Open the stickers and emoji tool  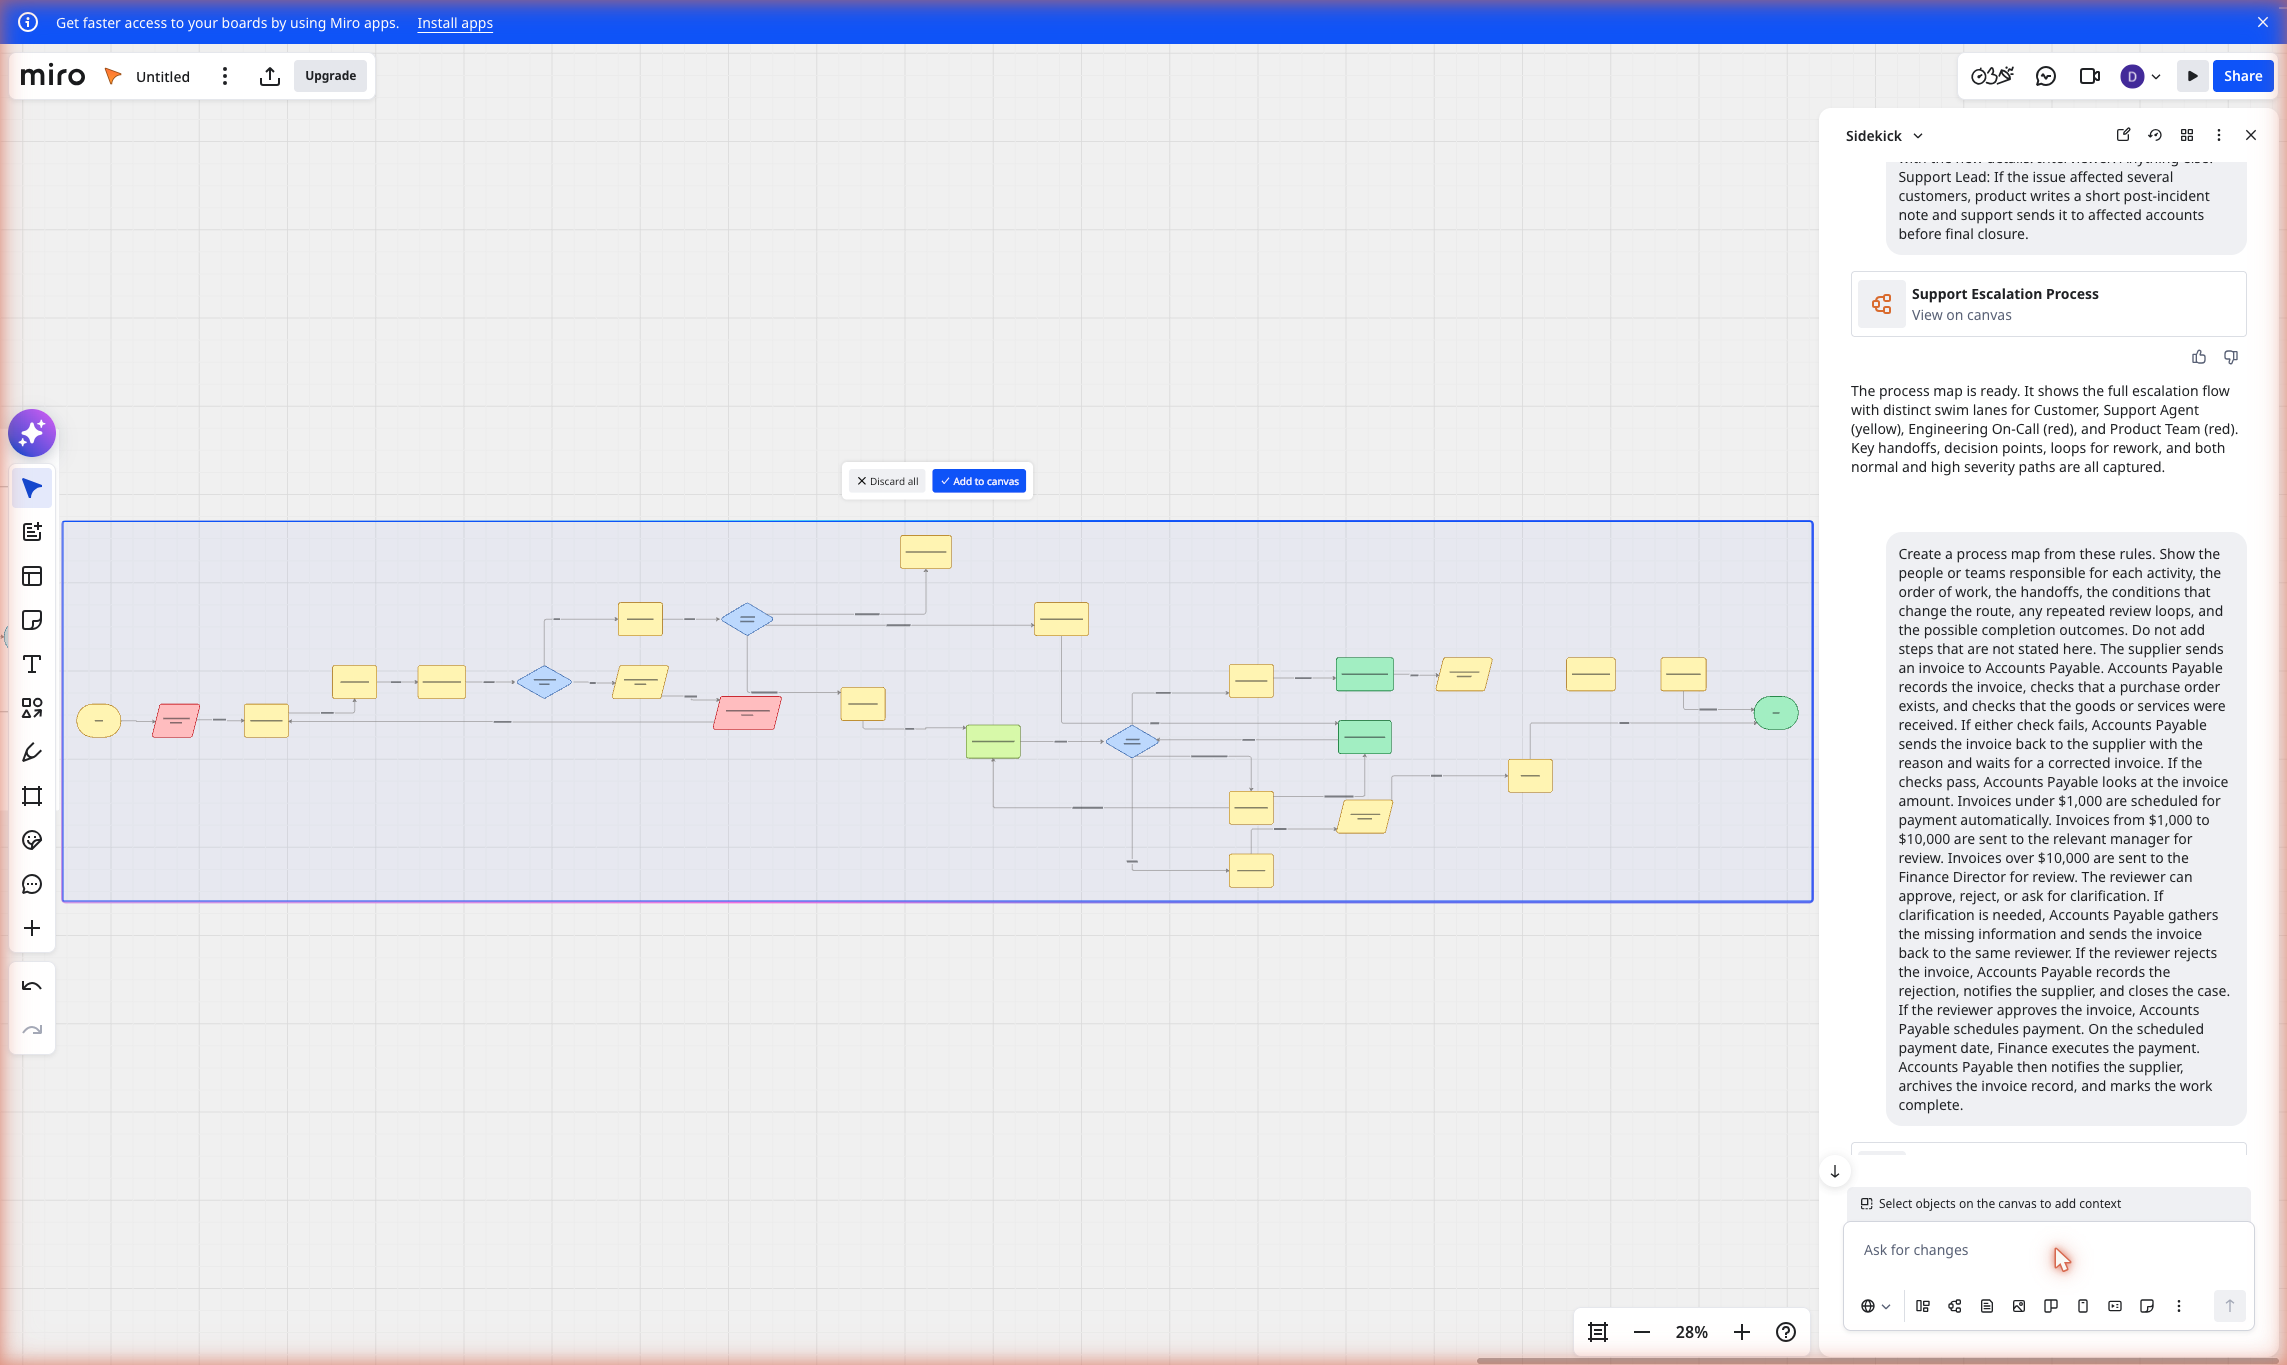pos(32,840)
